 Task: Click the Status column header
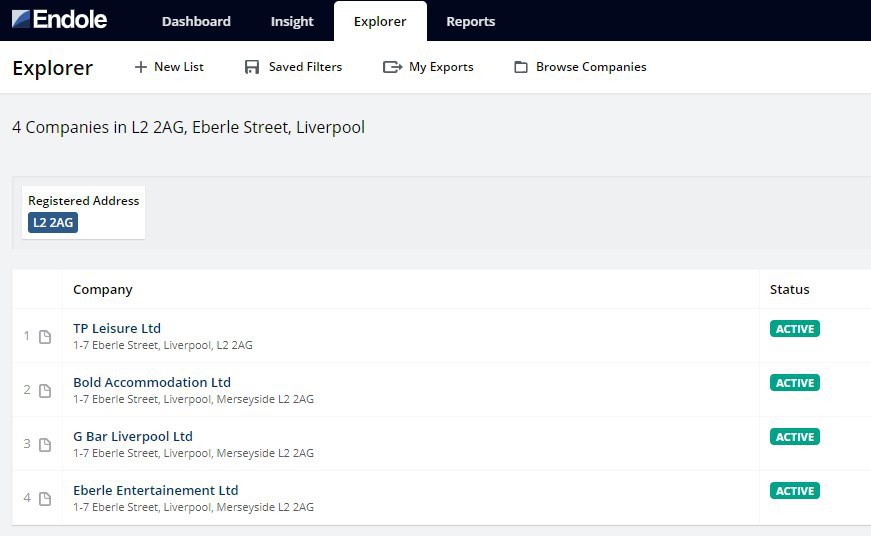789,289
